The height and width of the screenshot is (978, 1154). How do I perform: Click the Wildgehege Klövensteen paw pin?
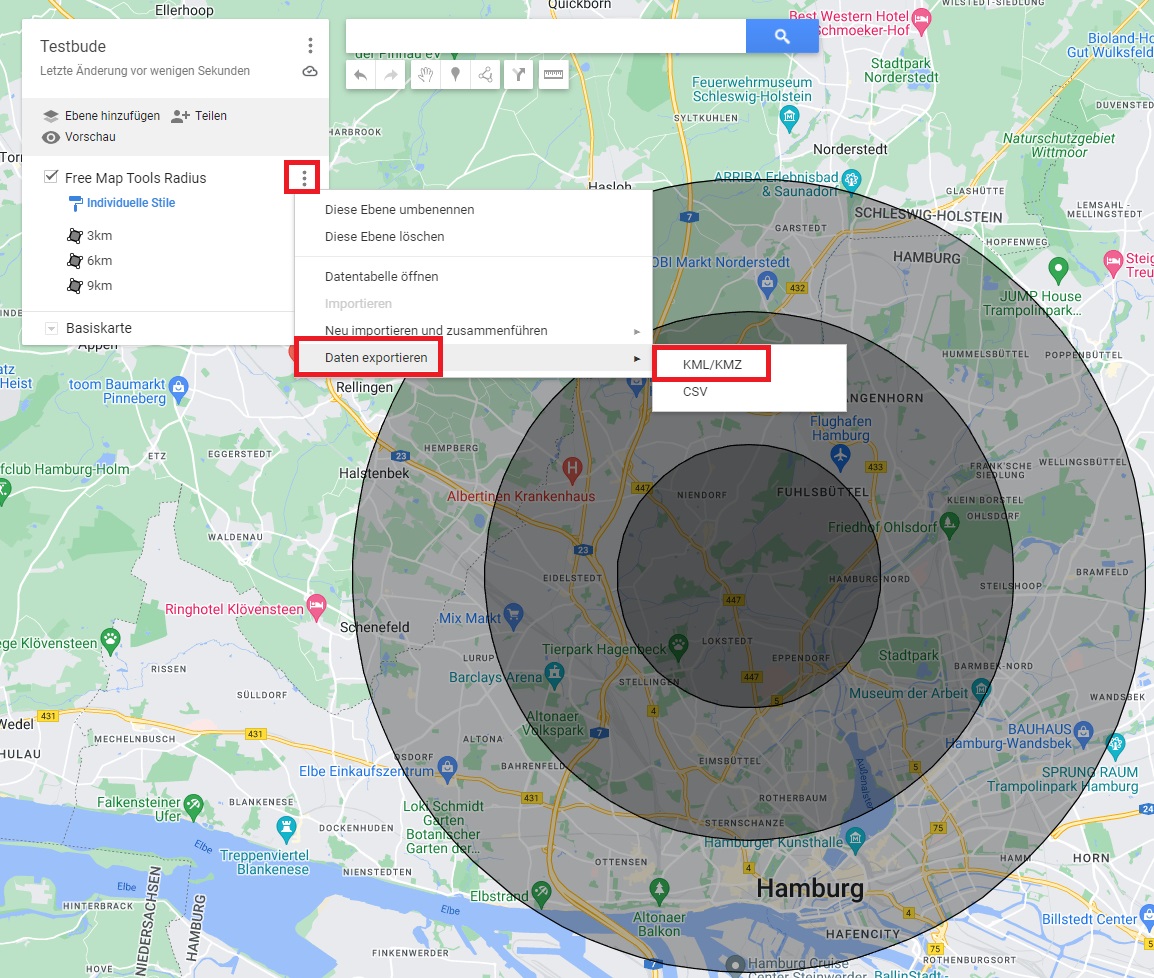110,641
